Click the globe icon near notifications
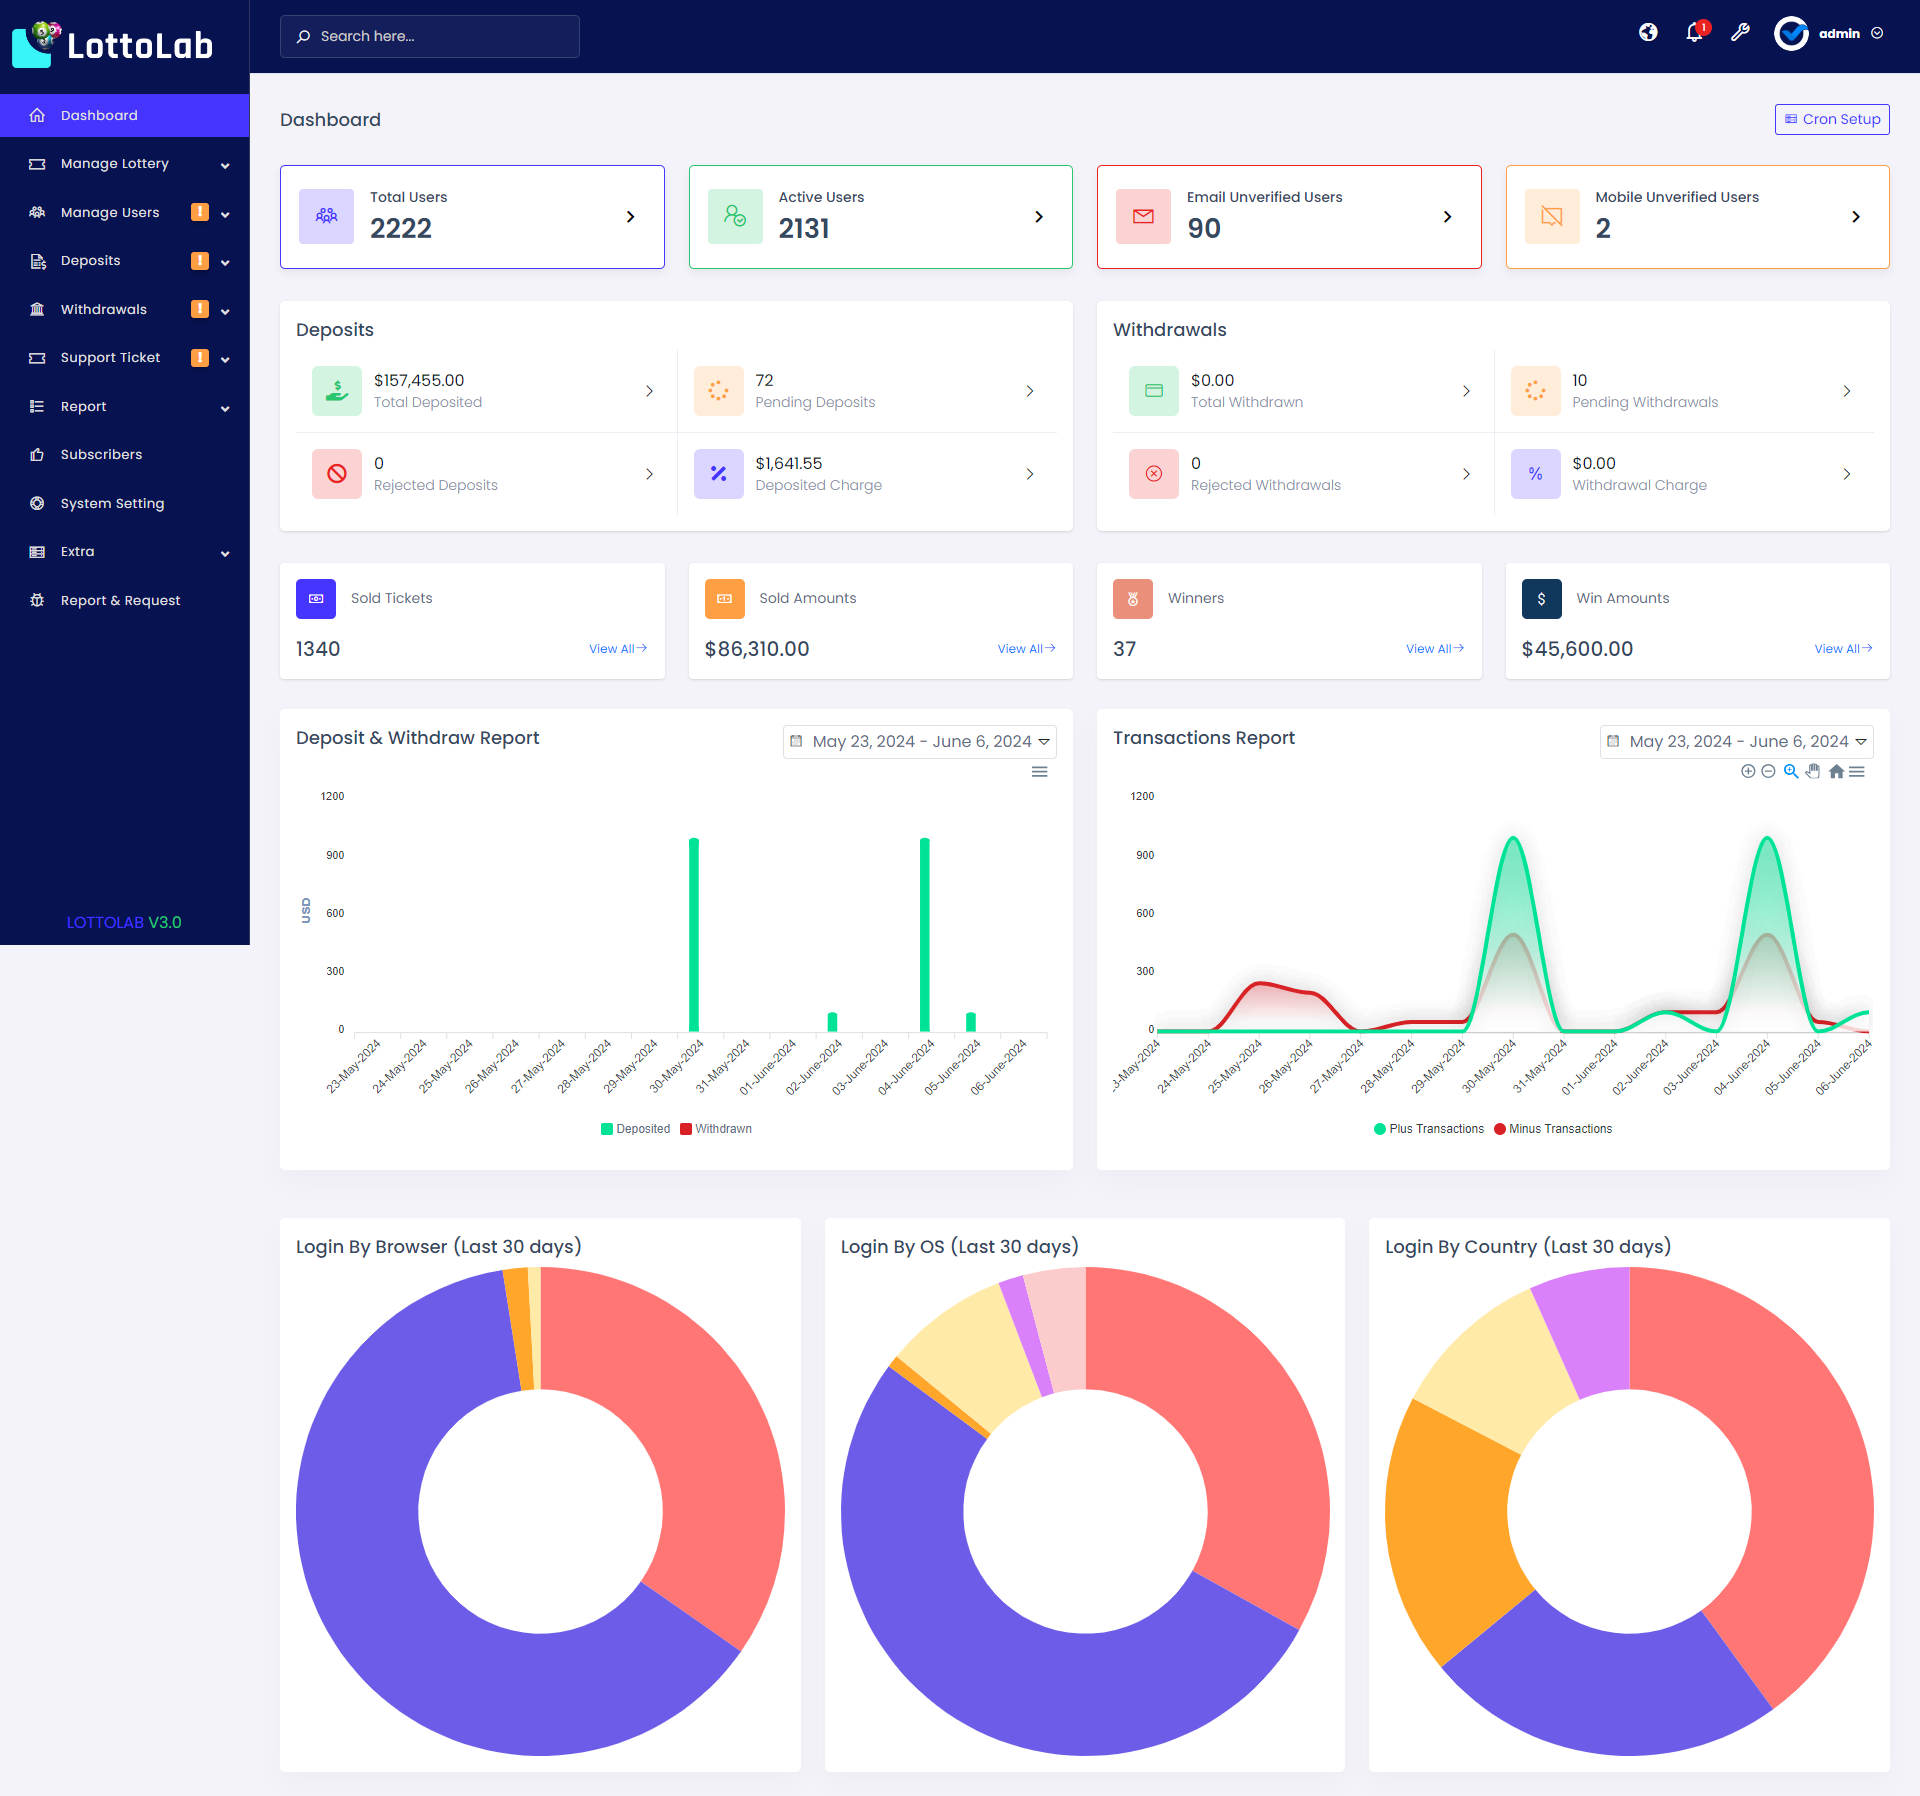This screenshot has height=1796, width=1920. click(1648, 33)
